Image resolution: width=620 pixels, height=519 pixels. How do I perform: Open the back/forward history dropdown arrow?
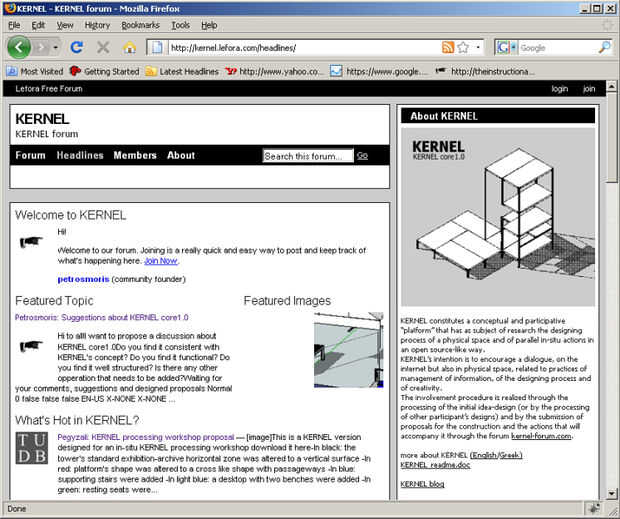coord(56,48)
